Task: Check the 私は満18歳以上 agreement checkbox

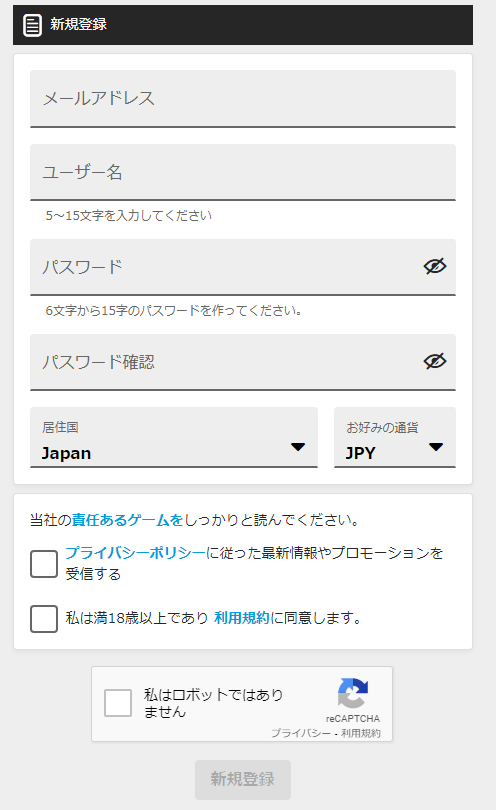Action: pos(44,619)
